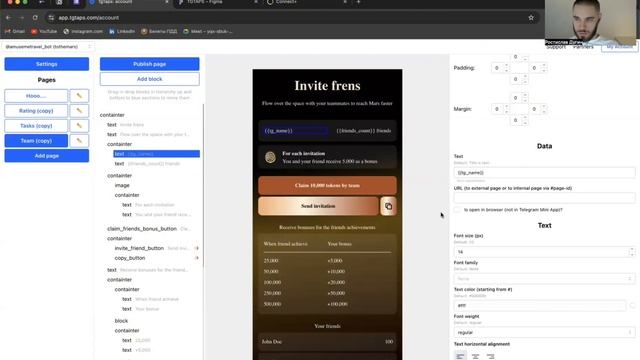640x360 pixels.
Task: Select the 'block' tree row
Action: click(x=121, y=321)
